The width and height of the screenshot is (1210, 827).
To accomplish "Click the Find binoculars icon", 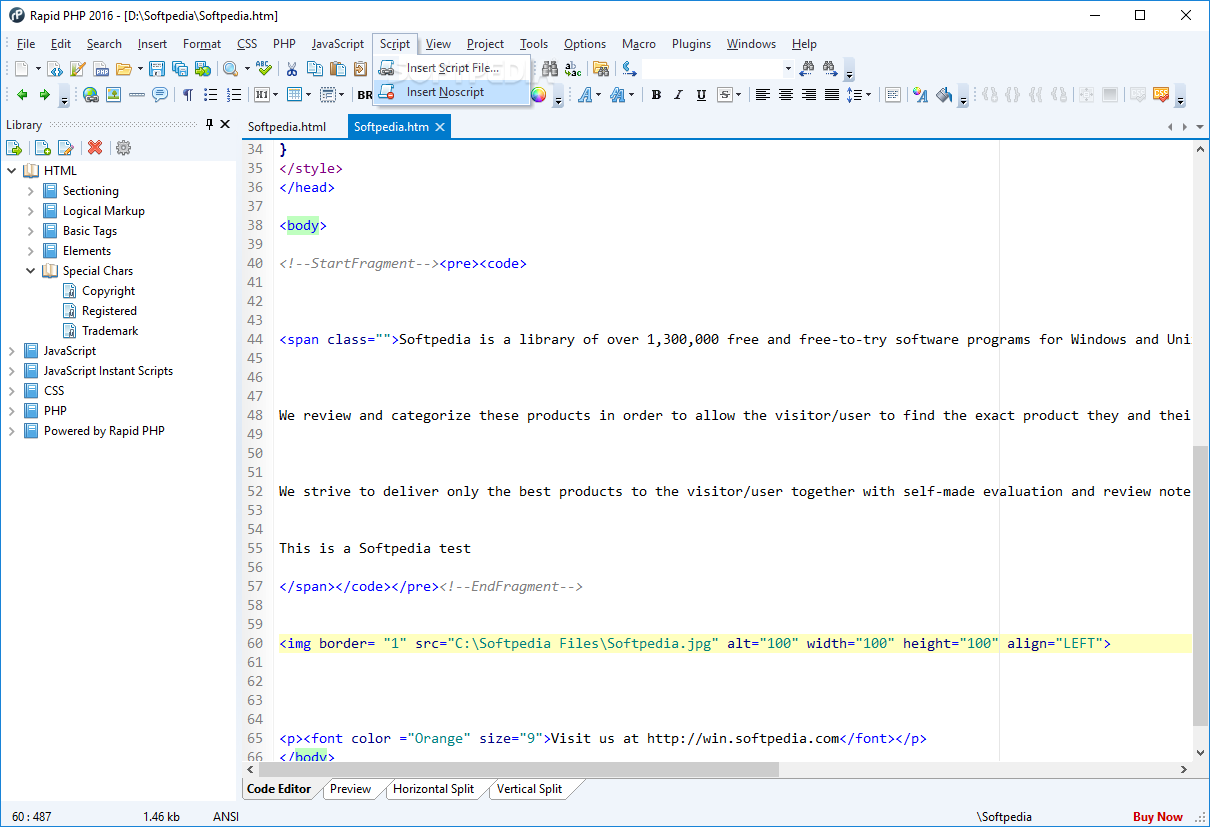I will [x=550, y=69].
